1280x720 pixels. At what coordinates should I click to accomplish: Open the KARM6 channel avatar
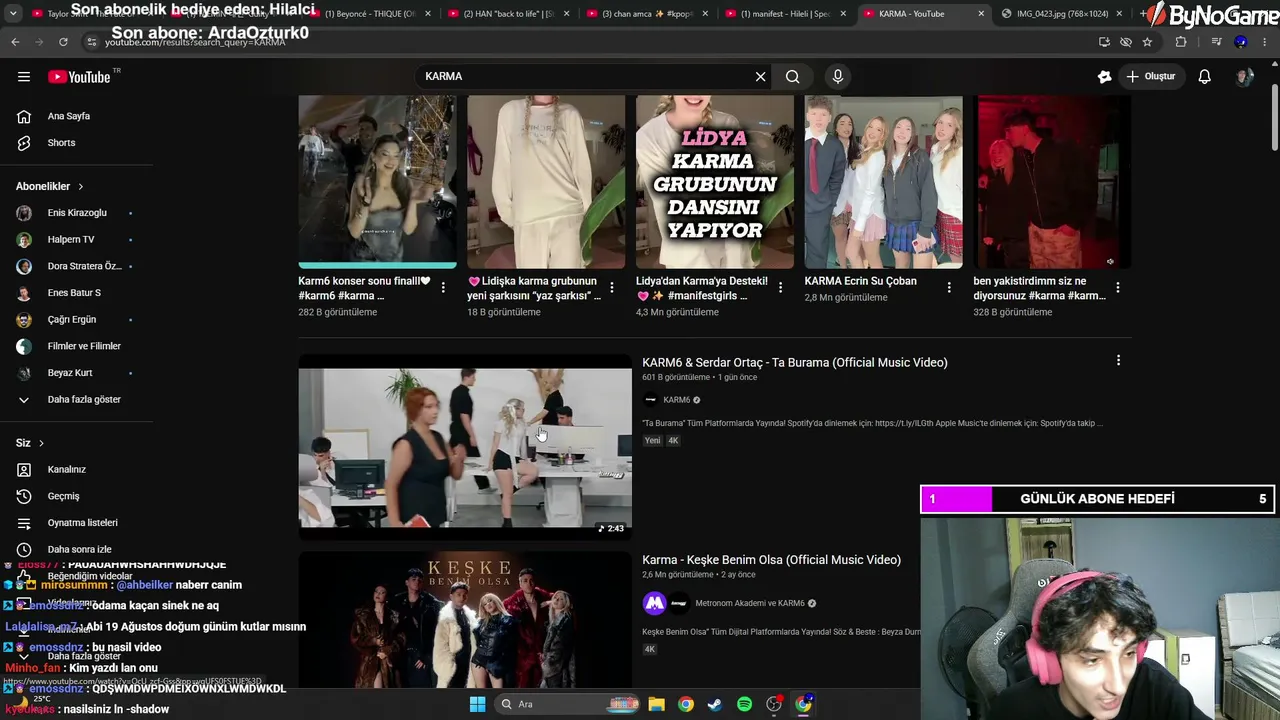(x=651, y=400)
